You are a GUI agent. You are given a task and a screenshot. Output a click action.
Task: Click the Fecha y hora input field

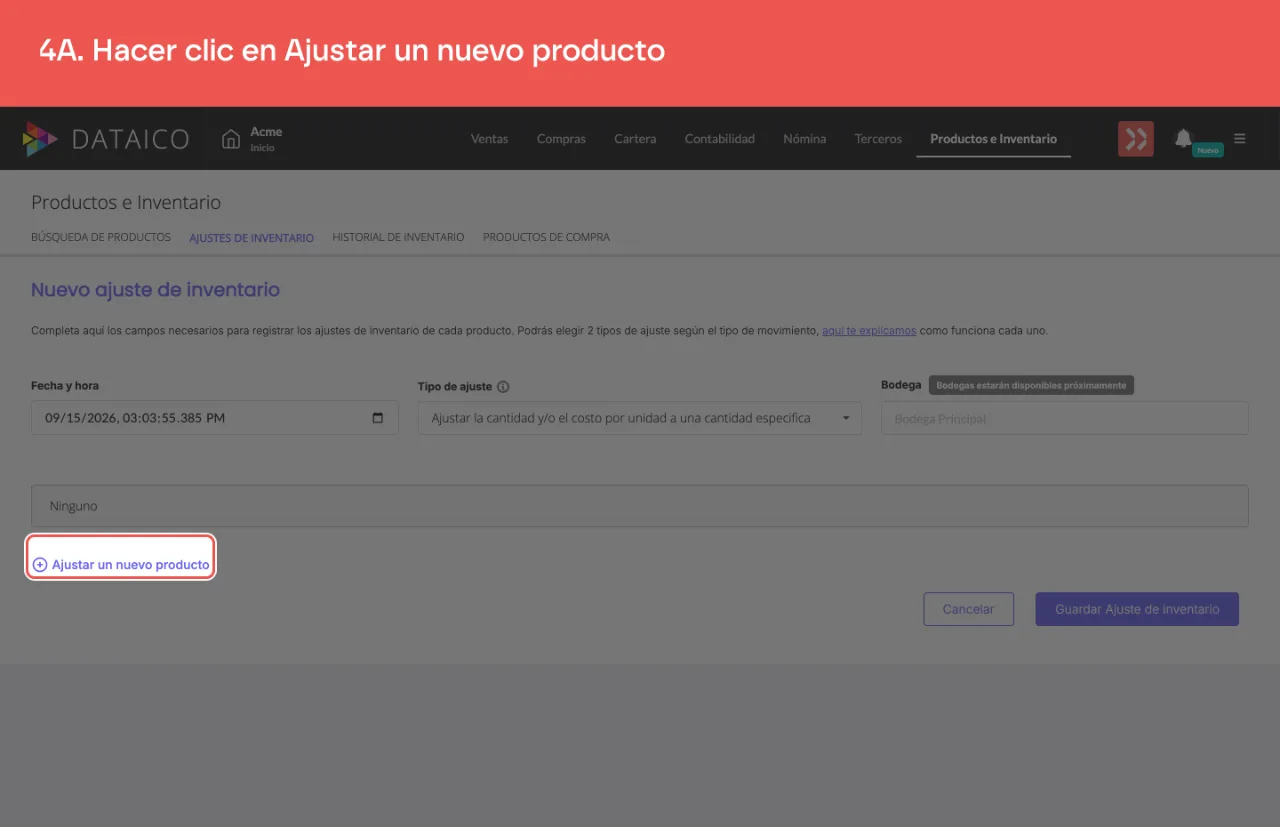(215, 418)
